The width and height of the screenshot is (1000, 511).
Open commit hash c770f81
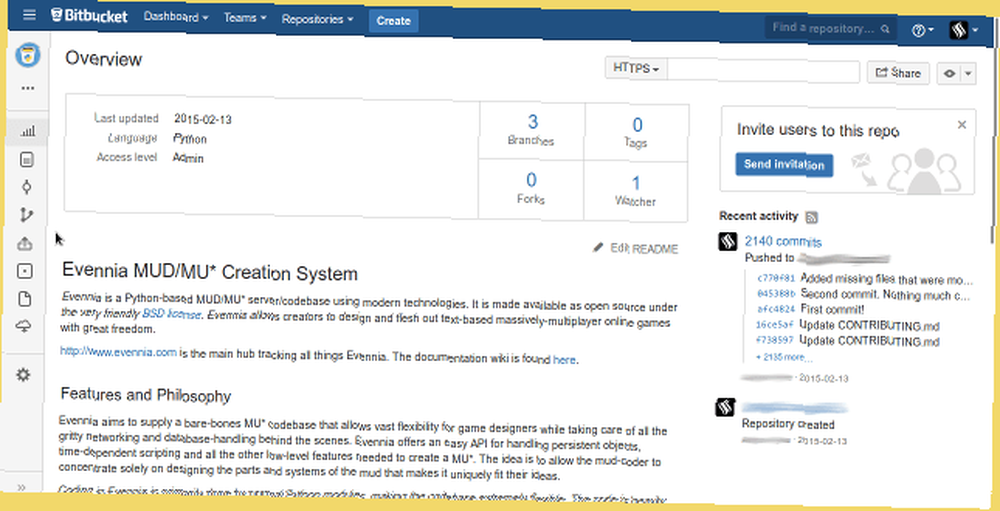click(776, 278)
